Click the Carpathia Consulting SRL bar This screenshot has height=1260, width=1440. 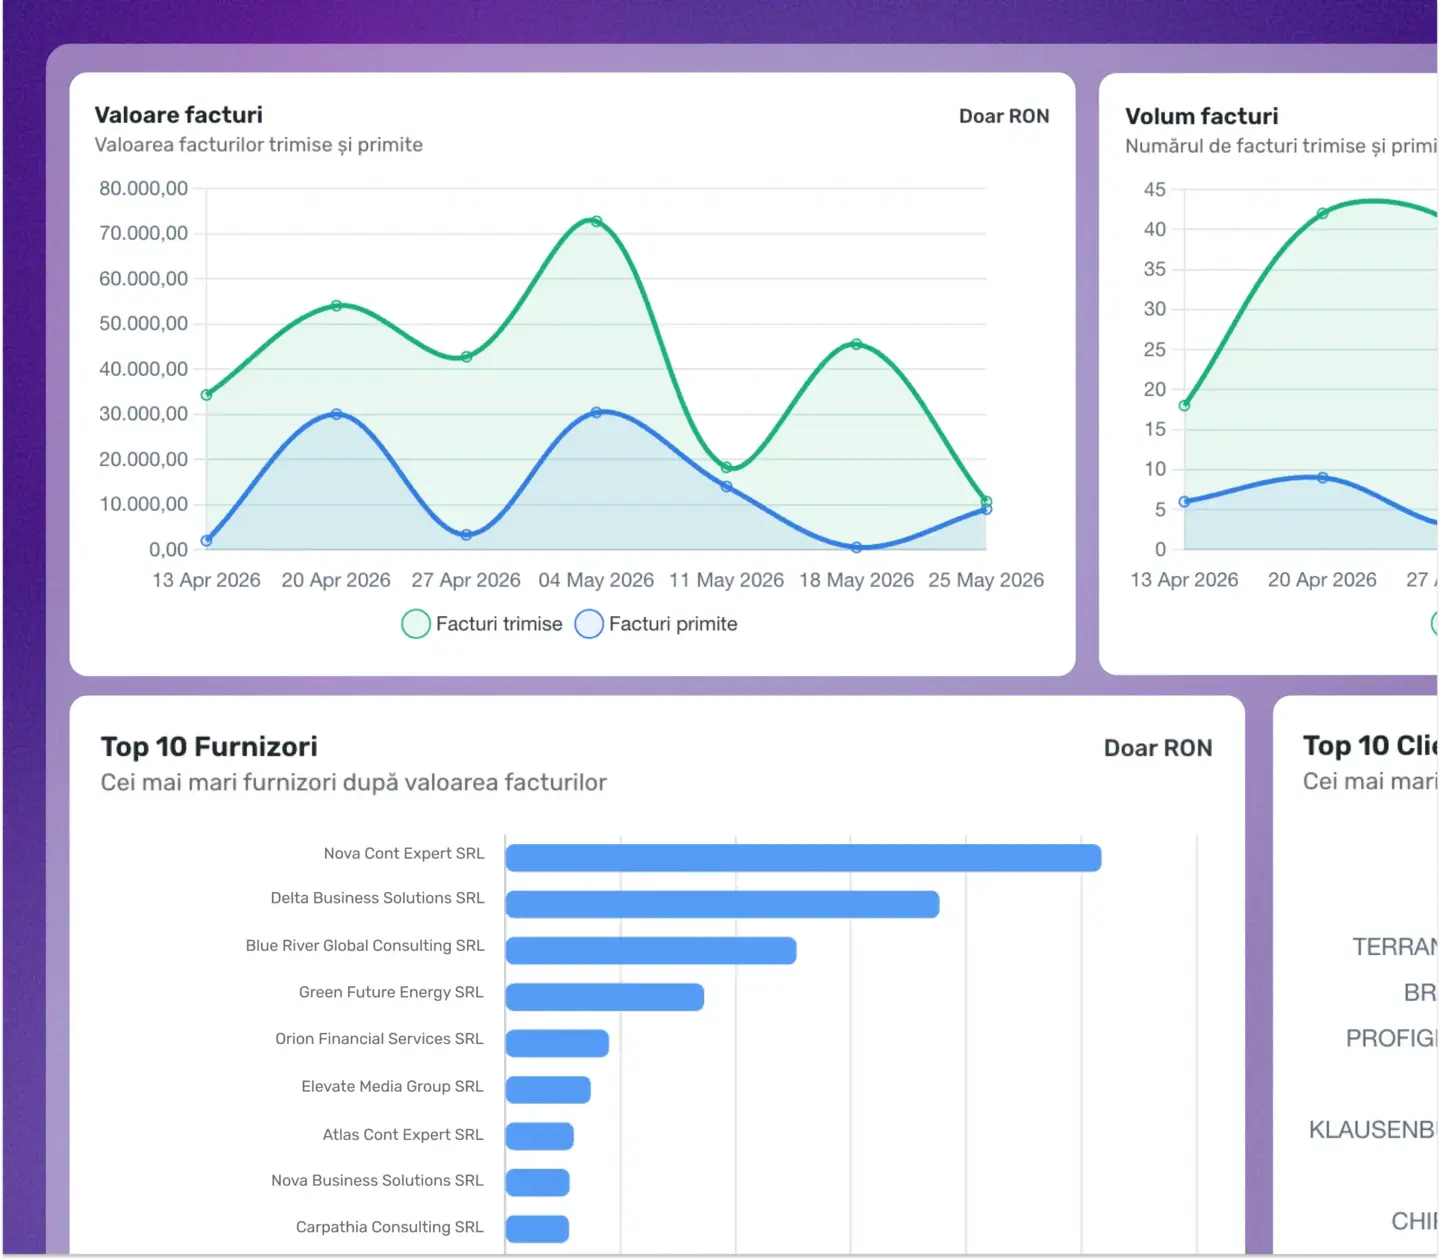[537, 1229]
